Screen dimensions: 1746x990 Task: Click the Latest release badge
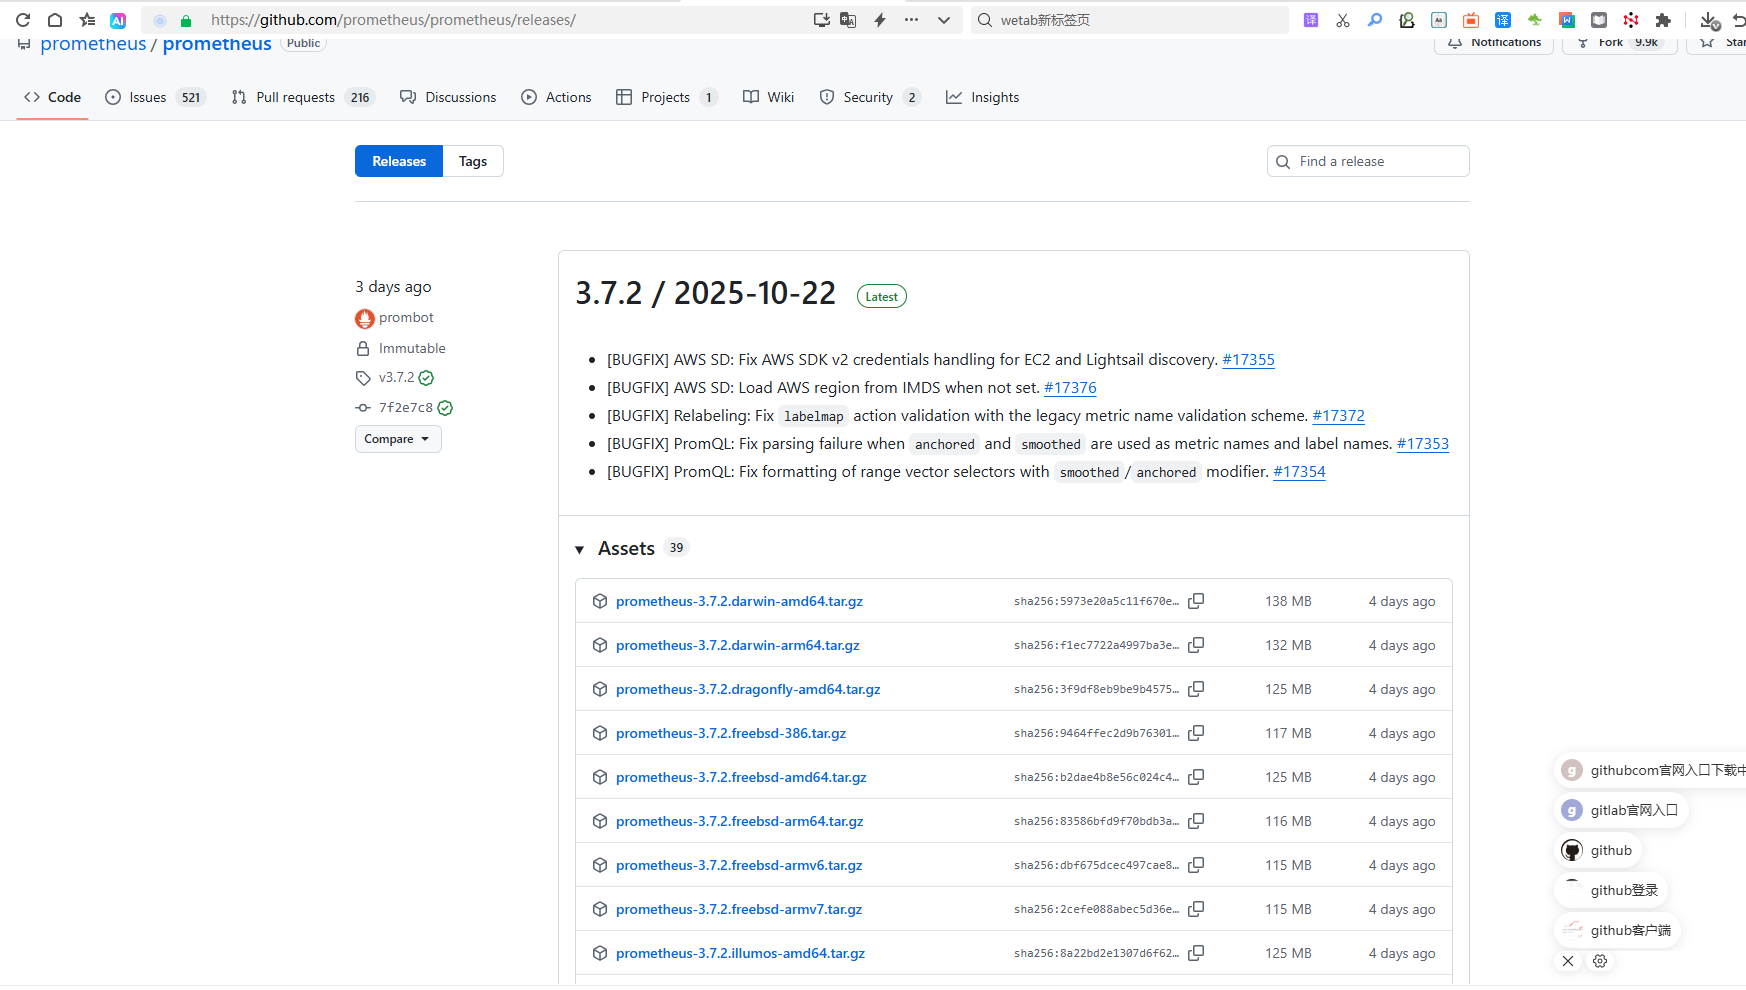[x=881, y=296]
